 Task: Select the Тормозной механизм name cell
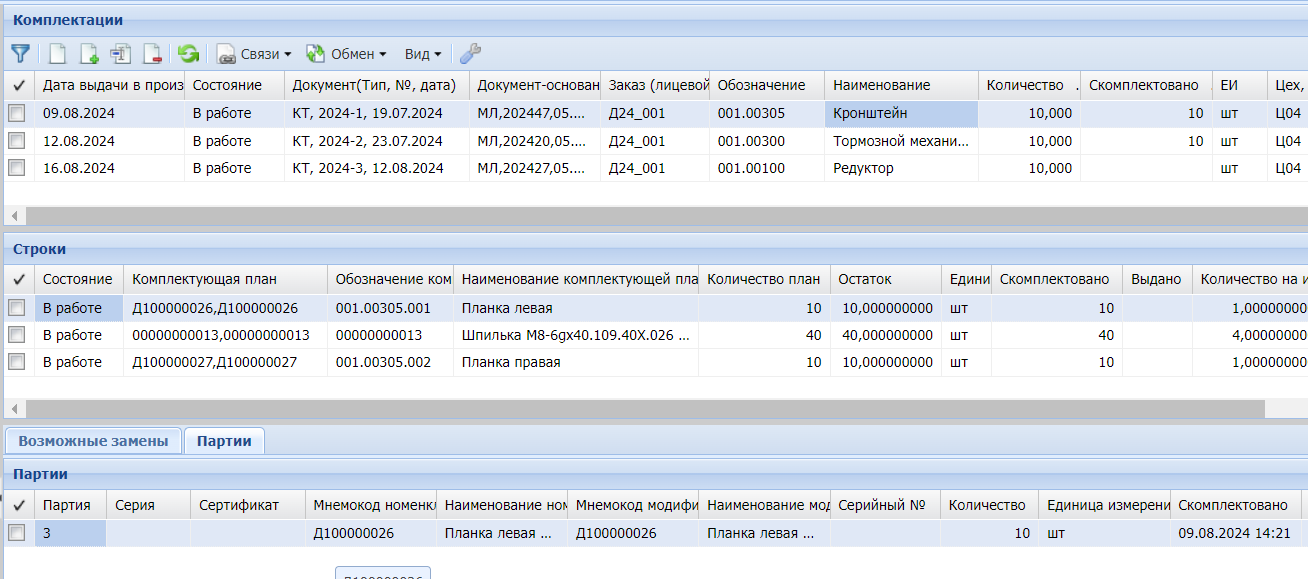900,141
